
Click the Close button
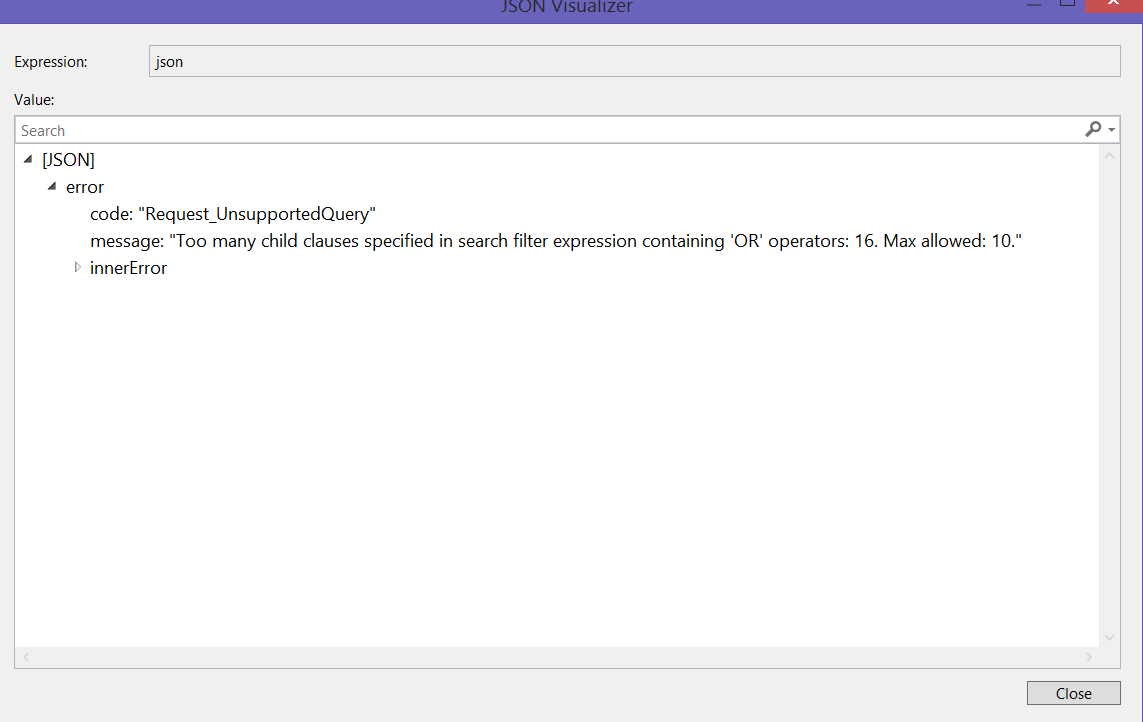[x=1074, y=692]
